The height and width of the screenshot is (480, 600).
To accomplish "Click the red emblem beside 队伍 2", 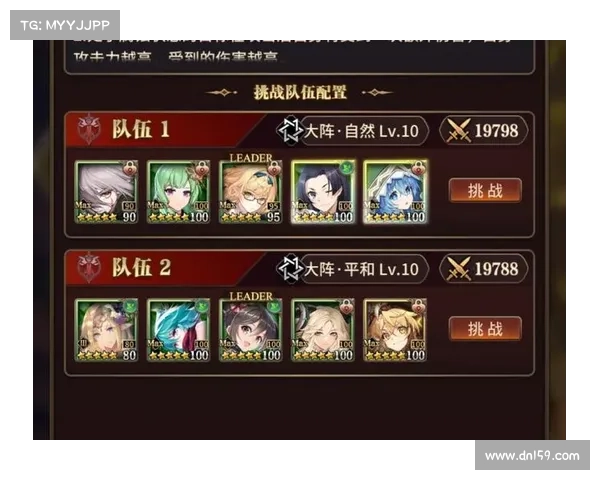I will click(88, 268).
